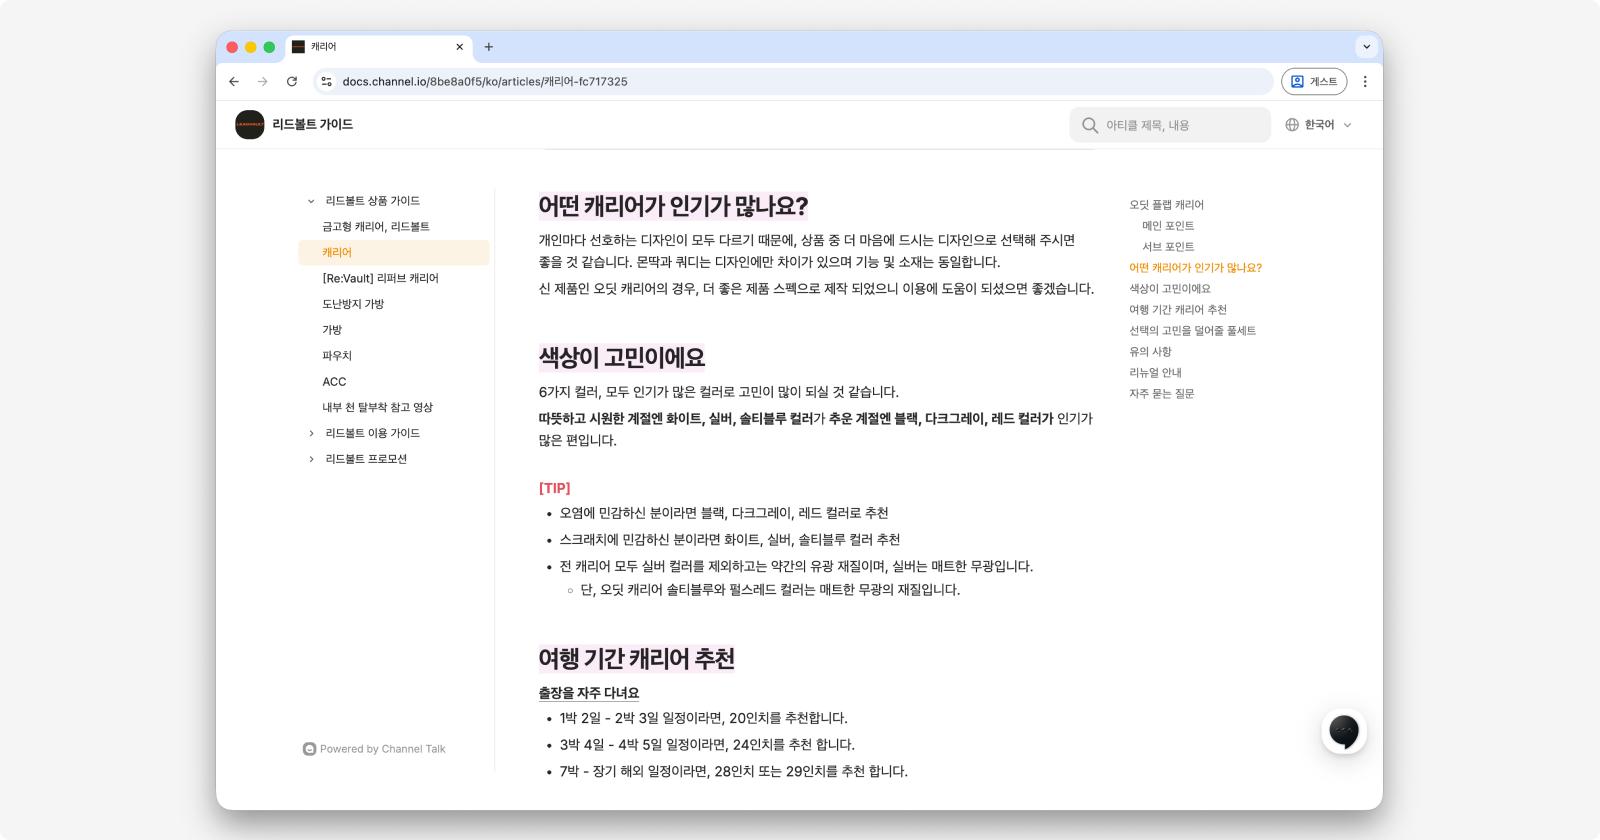1600x840 pixels.
Task: Jump to 색상이 고민이에요 in table of contents
Action: [x=1170, y=289]
